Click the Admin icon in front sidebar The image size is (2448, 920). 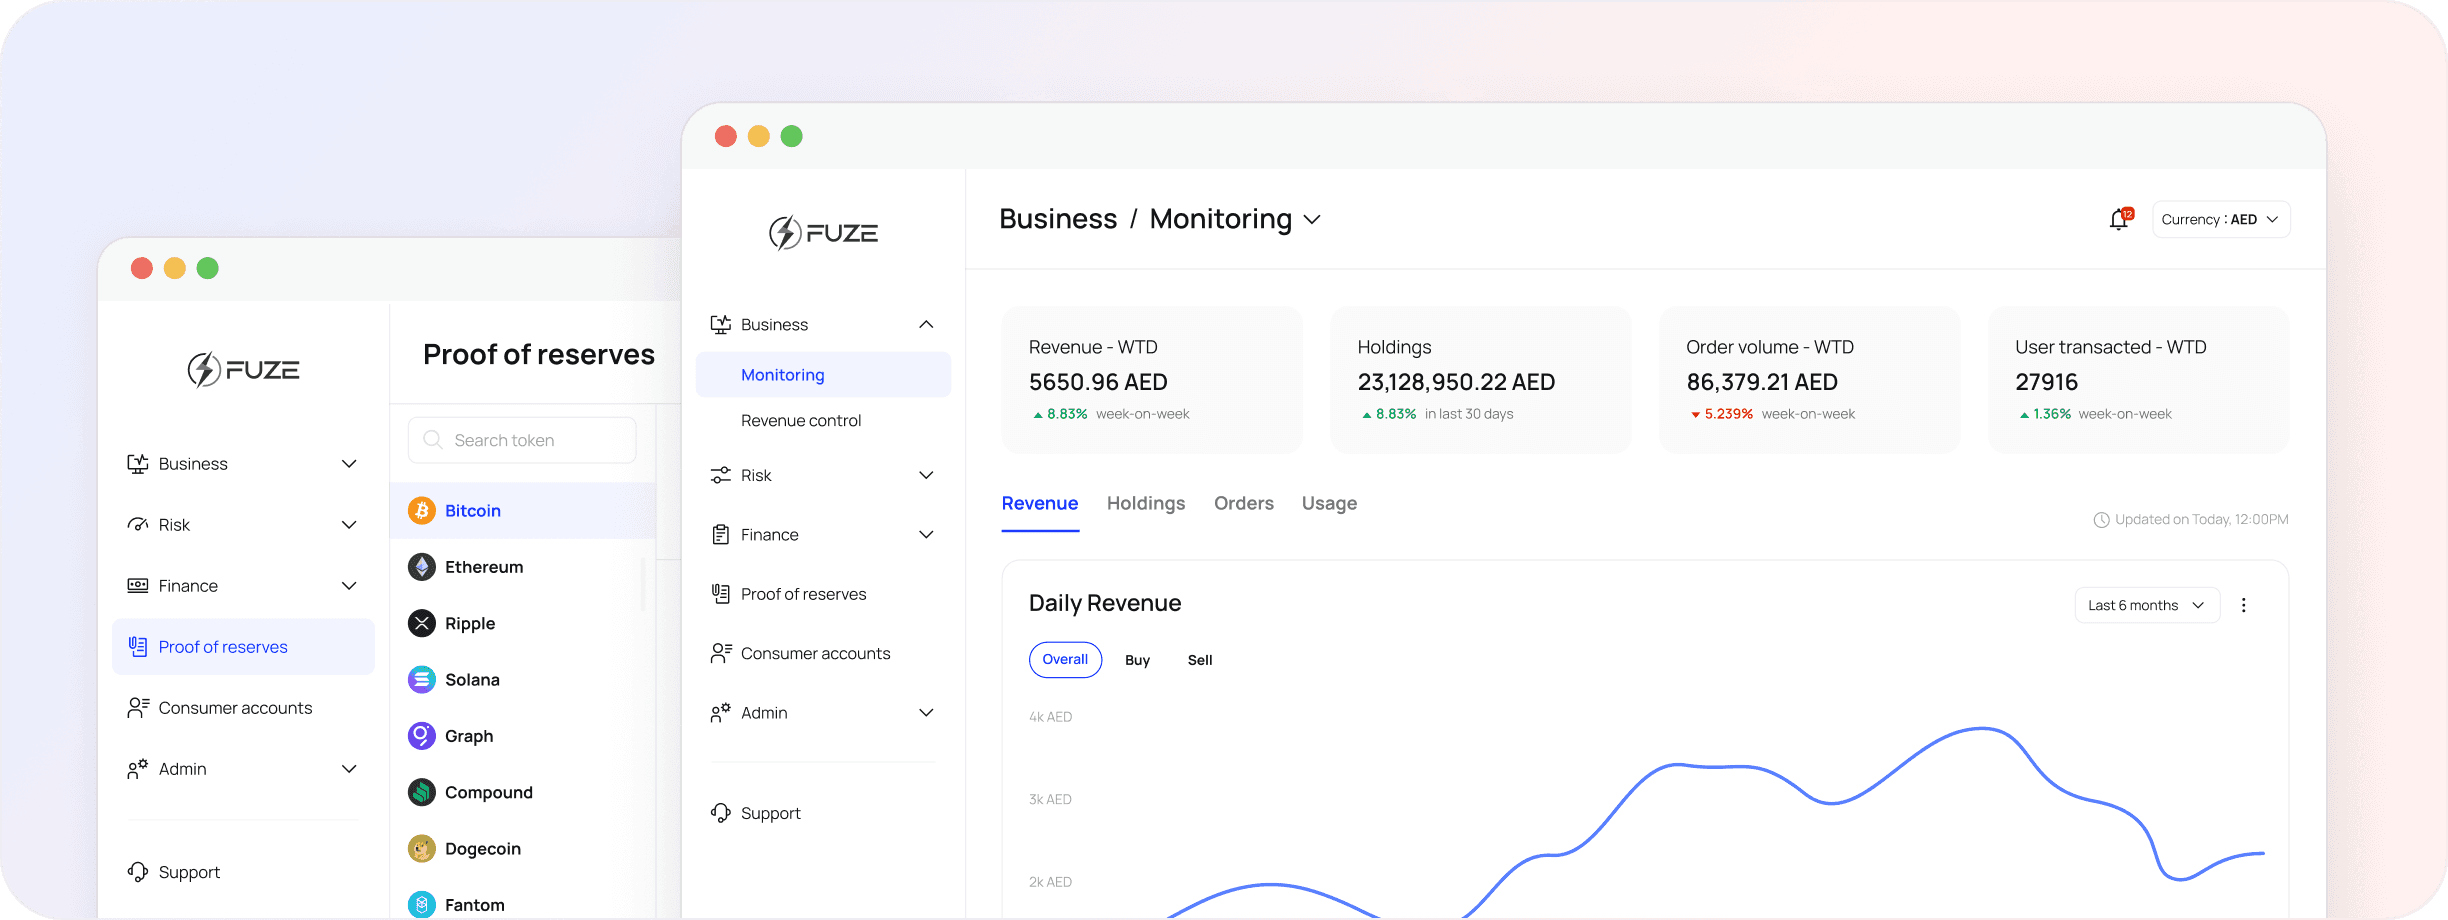point(720,713)
